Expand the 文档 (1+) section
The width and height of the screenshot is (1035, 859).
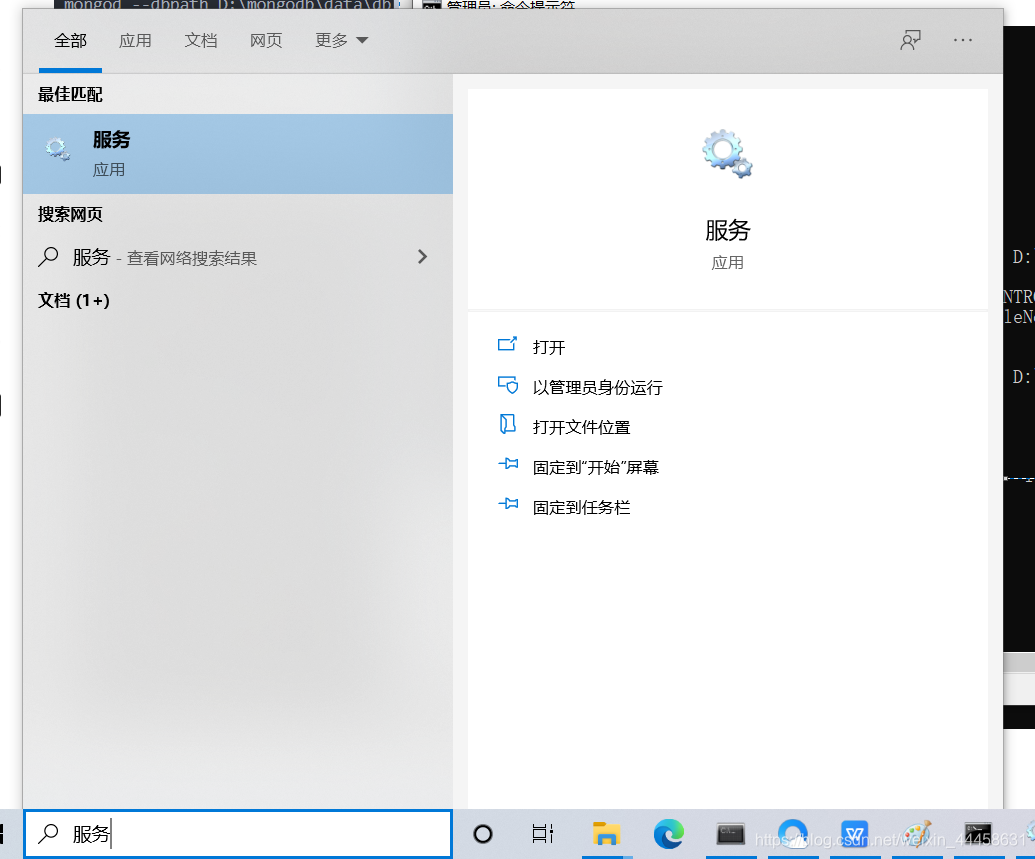74,300
